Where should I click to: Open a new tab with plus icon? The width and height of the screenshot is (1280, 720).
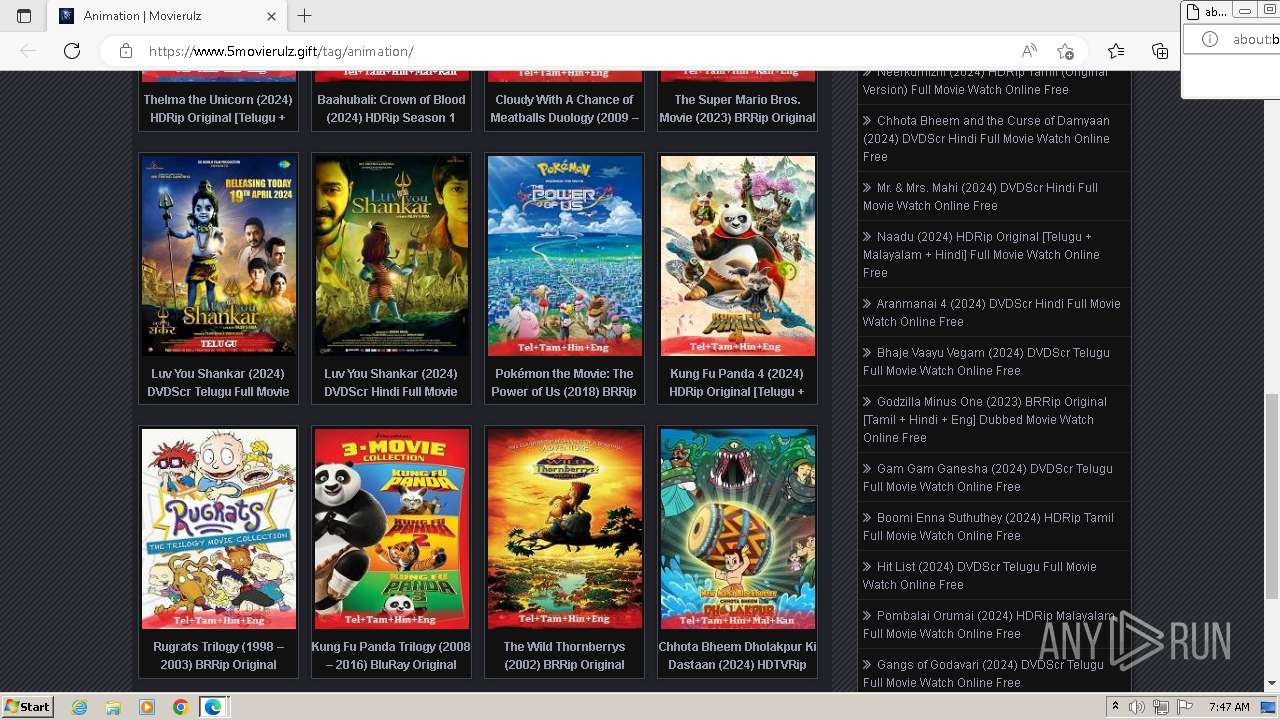(305, 16)
